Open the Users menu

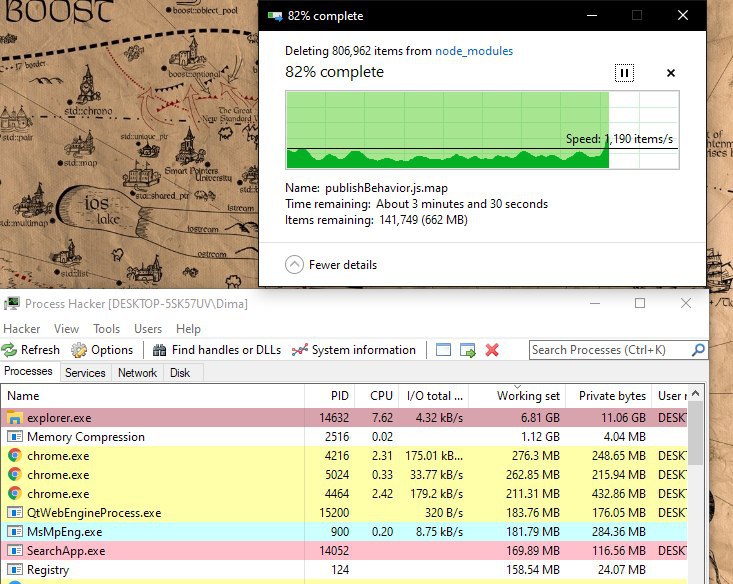pyautogui.click(x=148, y=329)
